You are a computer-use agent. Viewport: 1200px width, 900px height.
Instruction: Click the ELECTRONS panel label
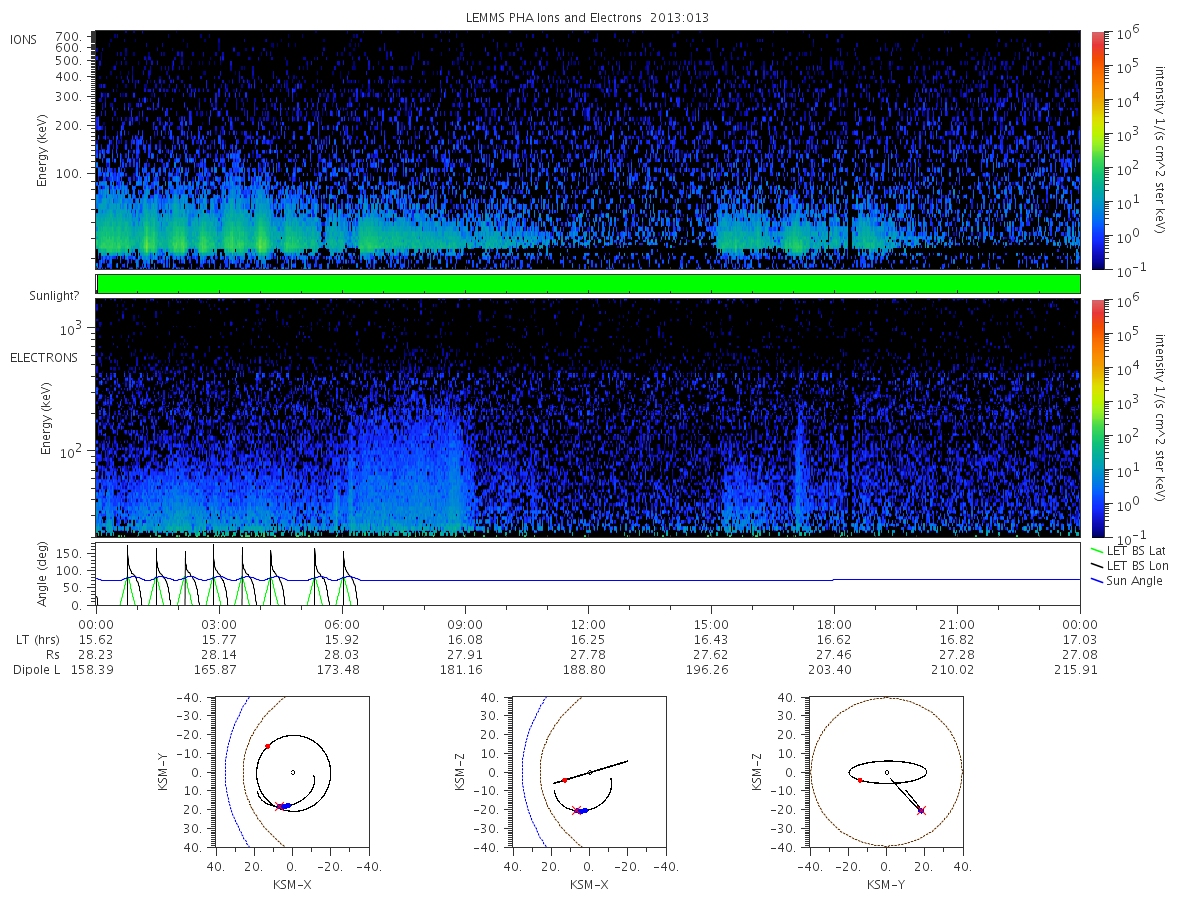point(43,357)
